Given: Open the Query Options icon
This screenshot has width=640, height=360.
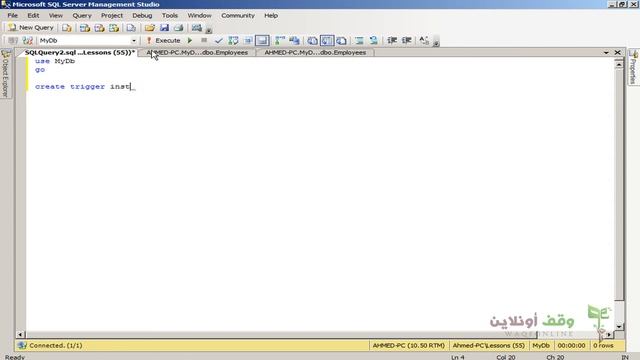Looking at the screenshot, I should pos(248,40).
